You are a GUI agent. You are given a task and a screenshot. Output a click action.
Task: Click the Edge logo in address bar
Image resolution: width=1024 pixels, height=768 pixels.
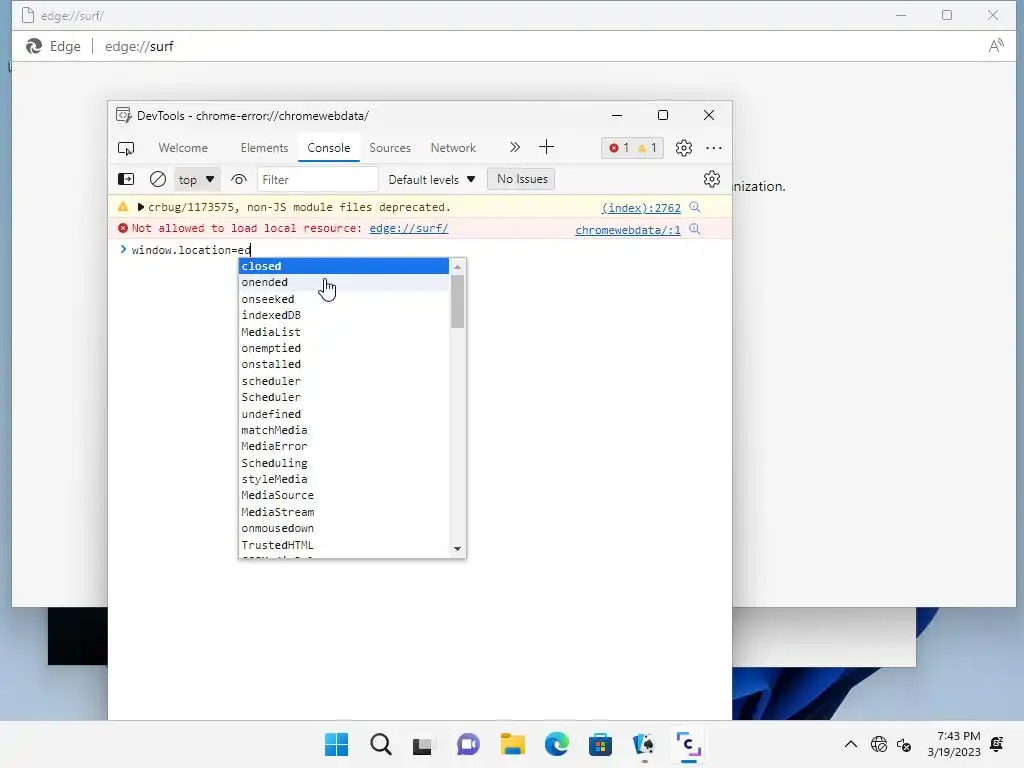tap(34, 46)
